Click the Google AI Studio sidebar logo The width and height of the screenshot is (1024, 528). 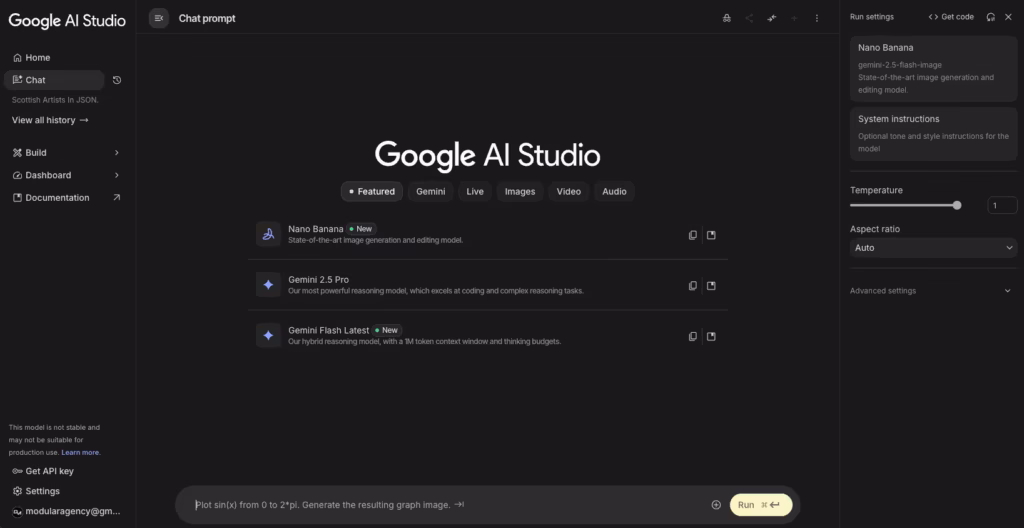coord(67,20)
